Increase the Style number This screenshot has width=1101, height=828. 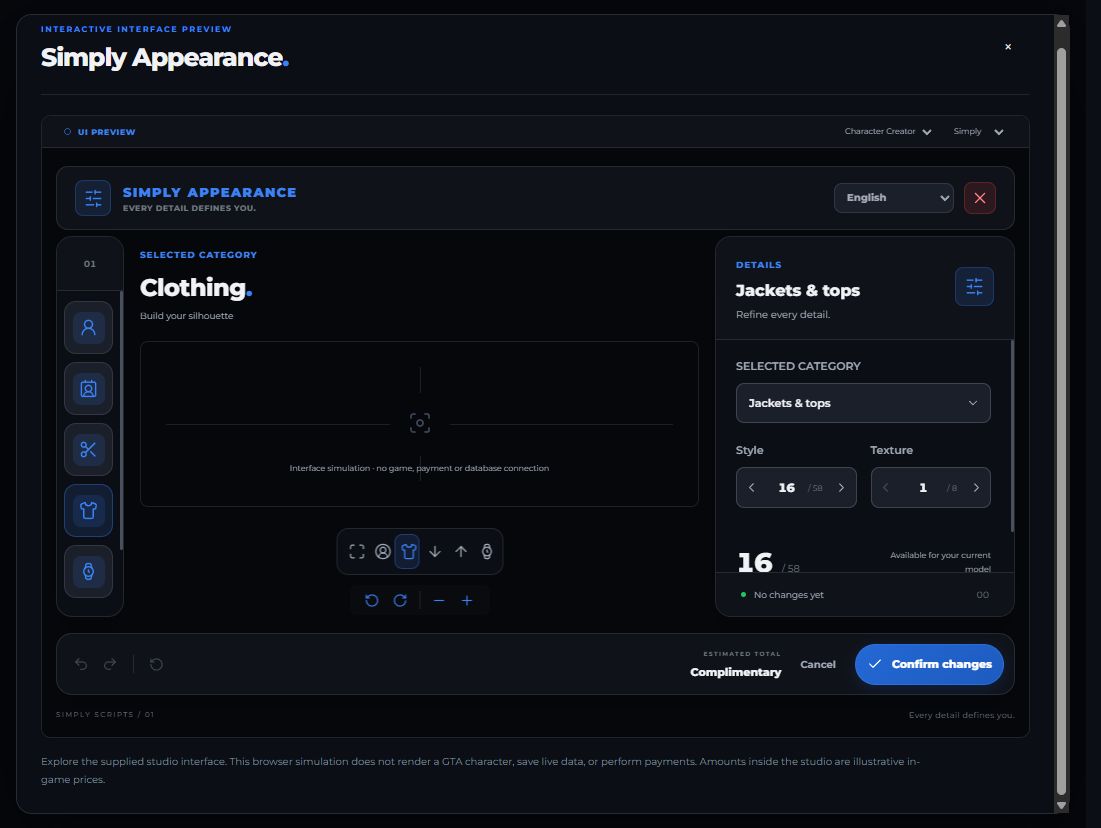(x=841, y=487)
